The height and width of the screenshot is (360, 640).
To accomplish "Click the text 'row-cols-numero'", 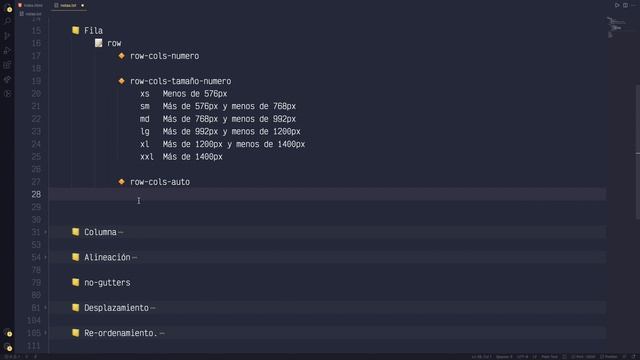I will (x=164, y=56).
